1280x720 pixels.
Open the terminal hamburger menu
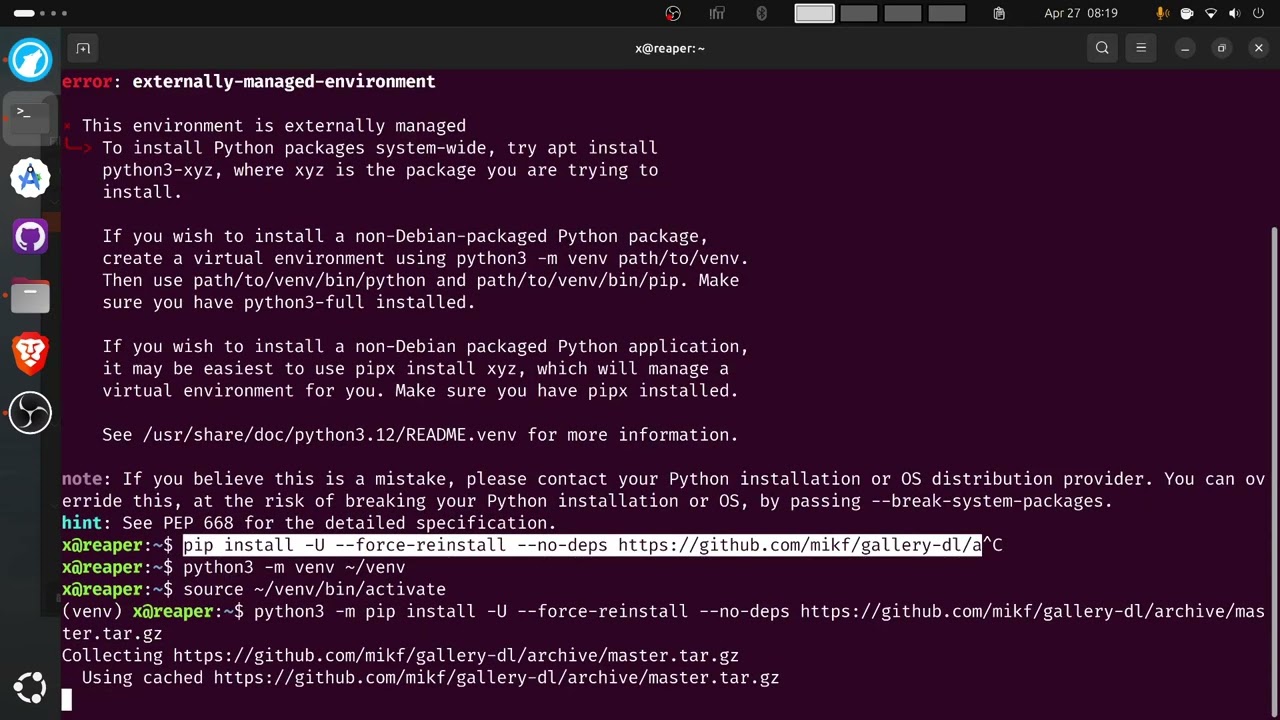1141,48
